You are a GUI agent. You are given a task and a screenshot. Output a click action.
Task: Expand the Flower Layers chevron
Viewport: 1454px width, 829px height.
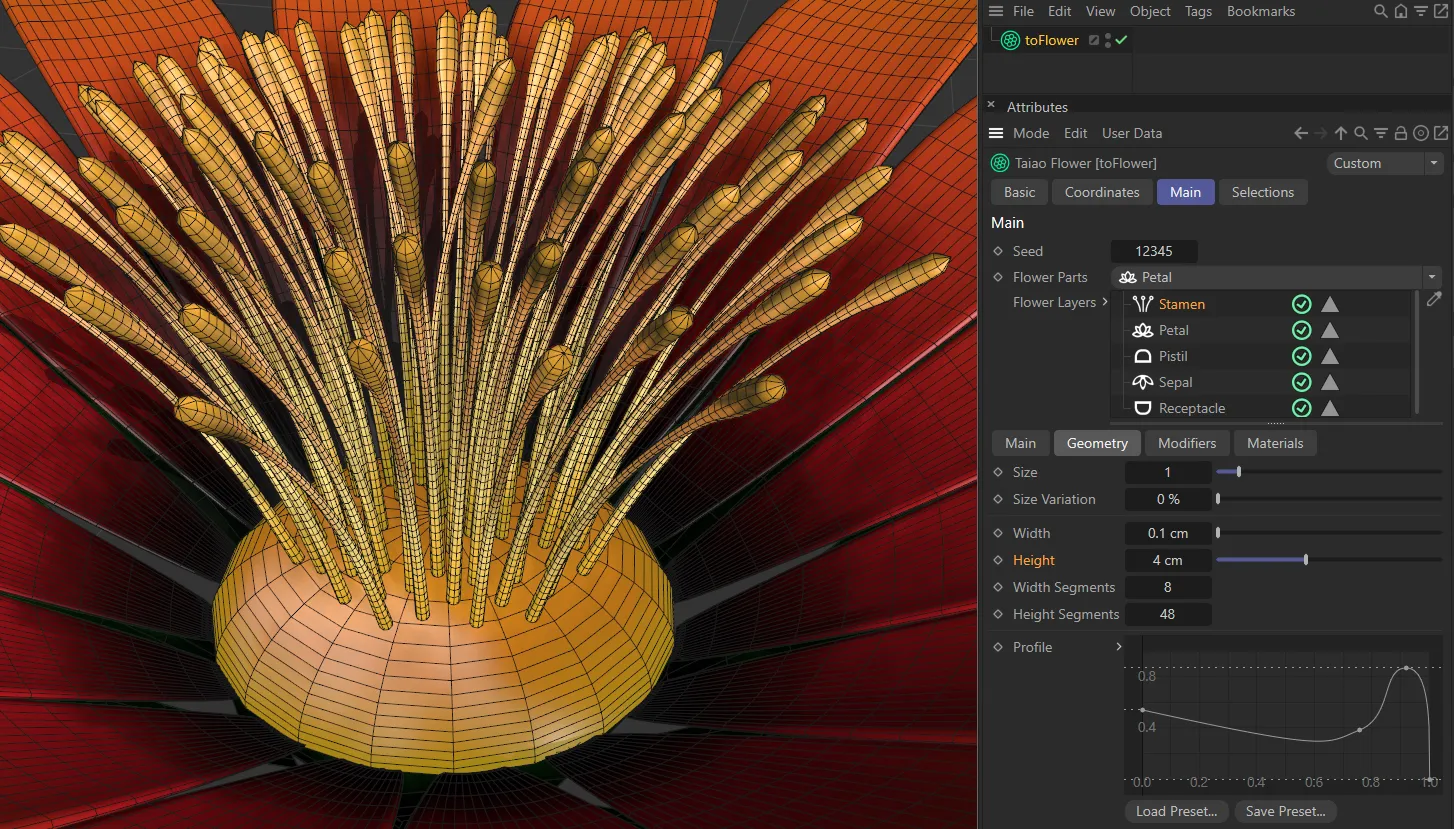(x=1106, y=302)
